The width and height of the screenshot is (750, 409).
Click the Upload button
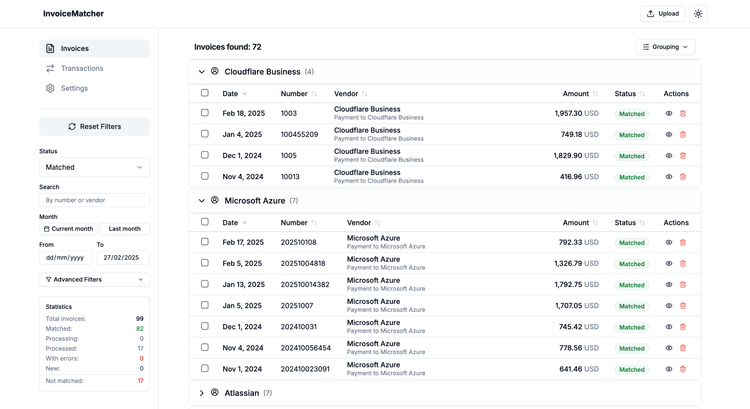tap(662, 14)
